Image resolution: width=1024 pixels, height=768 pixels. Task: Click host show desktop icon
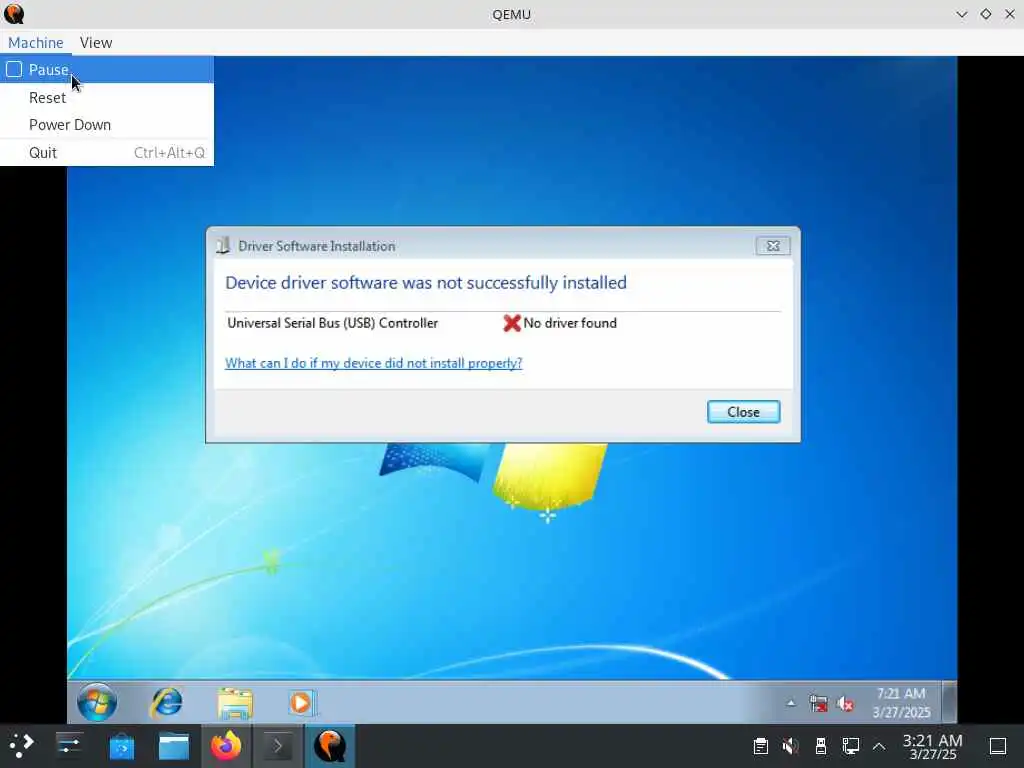(x=998, y=746)
